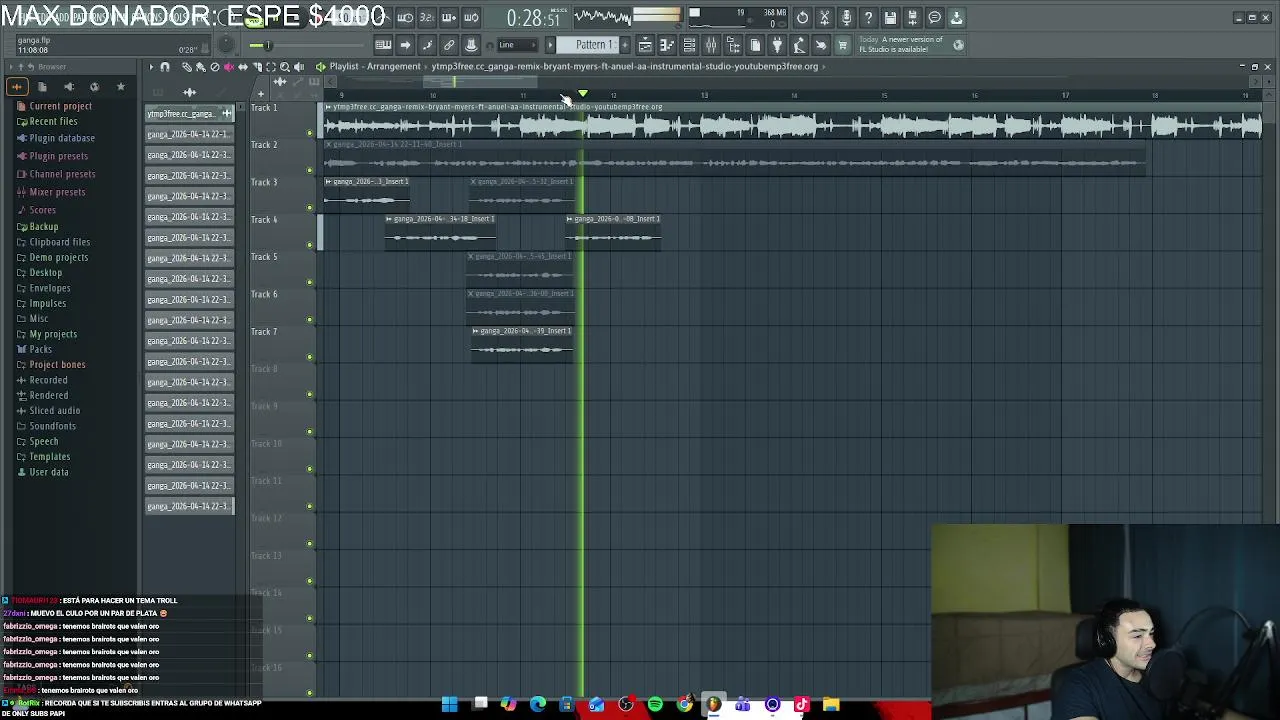Click the save project icon
This screenshot has width=1280, height=720.
890,18
